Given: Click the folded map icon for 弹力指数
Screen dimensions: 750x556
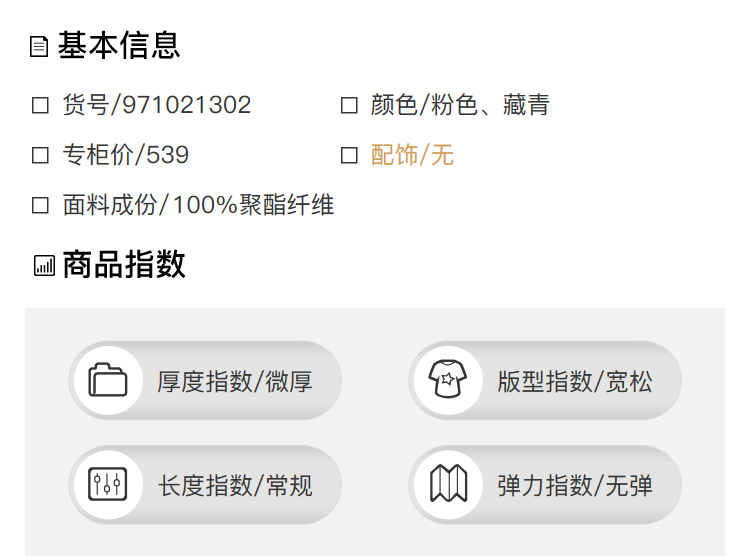Looking at the screenshot, I should (448, 485).
